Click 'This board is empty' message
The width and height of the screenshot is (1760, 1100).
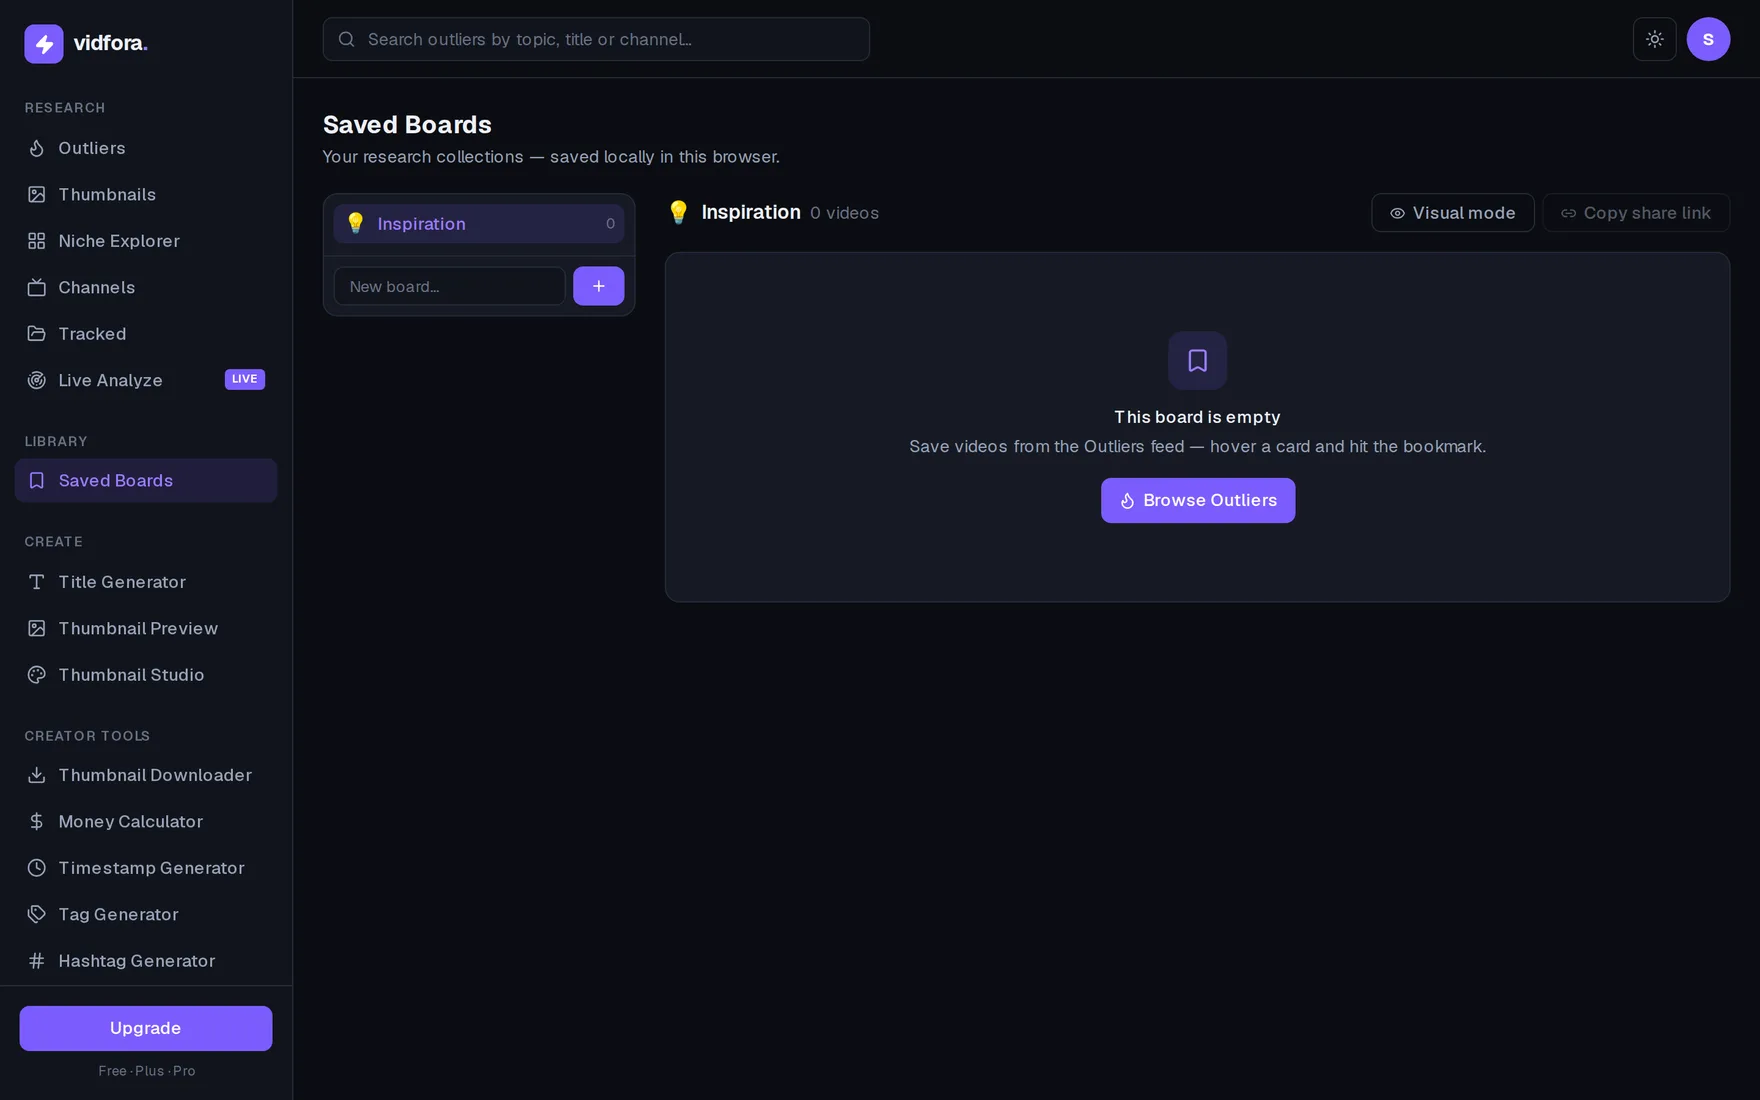coord(1197,417)
